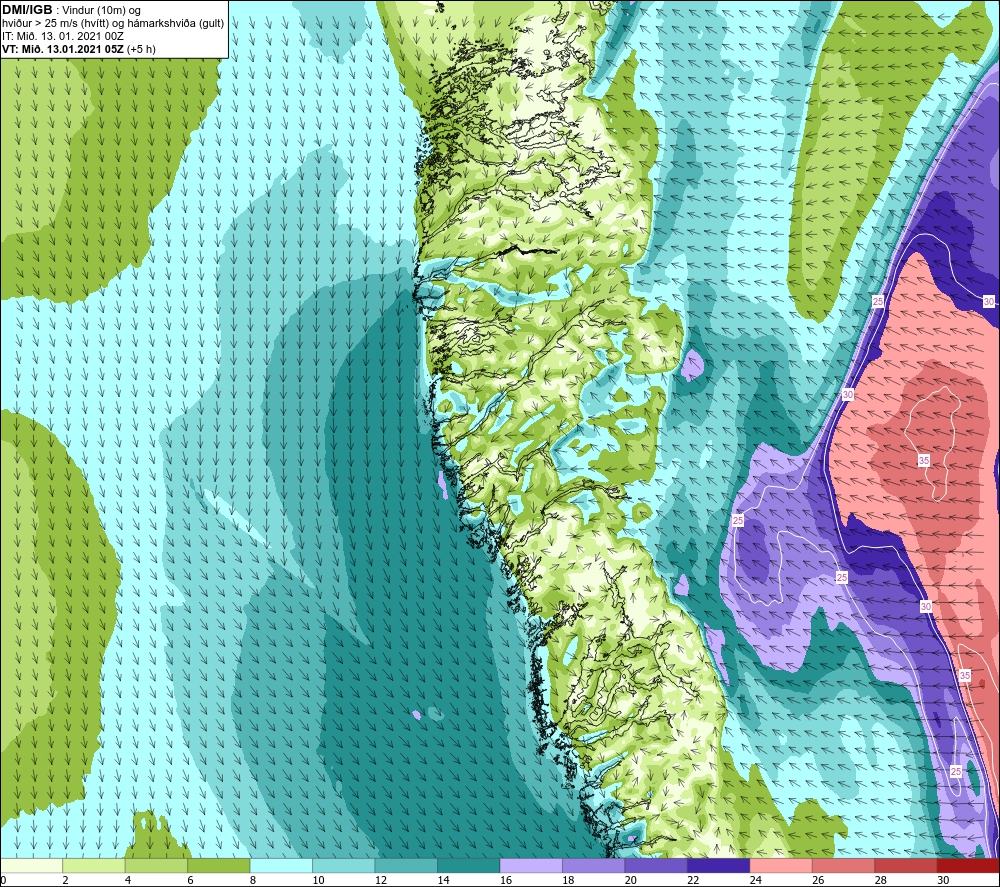Pick the violet 20–22 m/s legend swatch
This screenshot has height=887, width=1000.
tap(656, 865)
